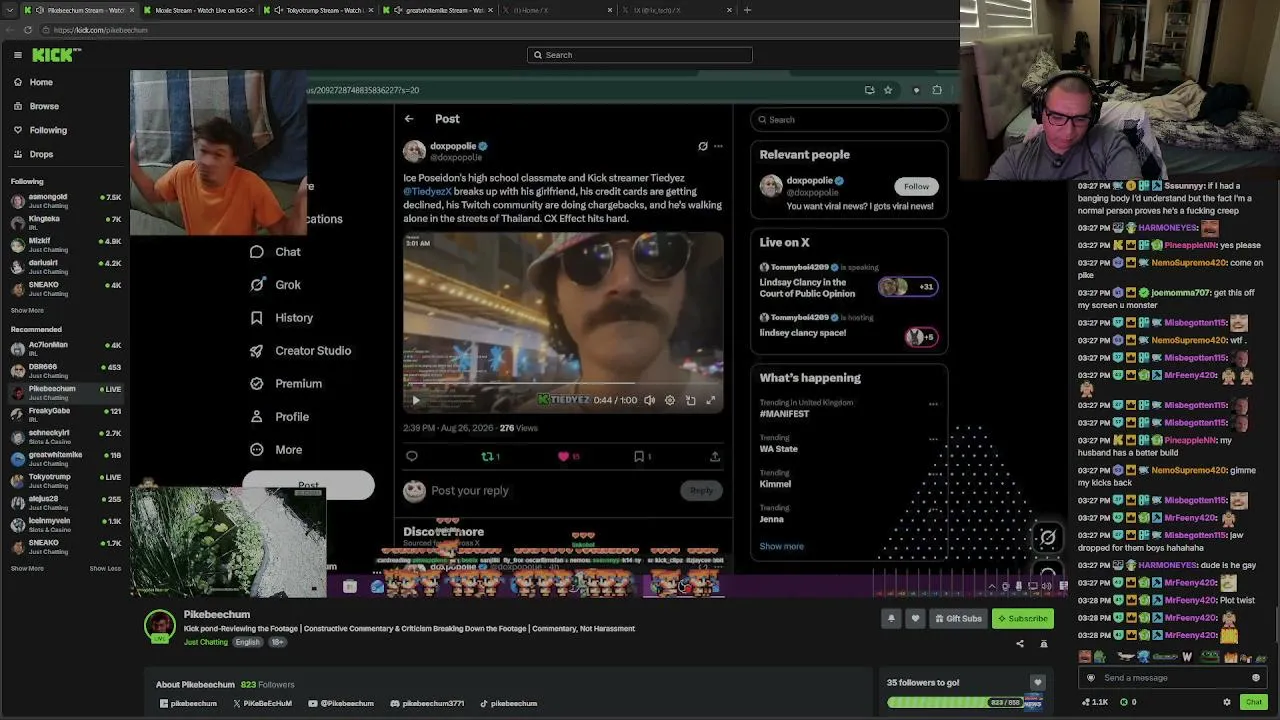Open the three-dot menu on doxpopolie's post

(718, 146)
